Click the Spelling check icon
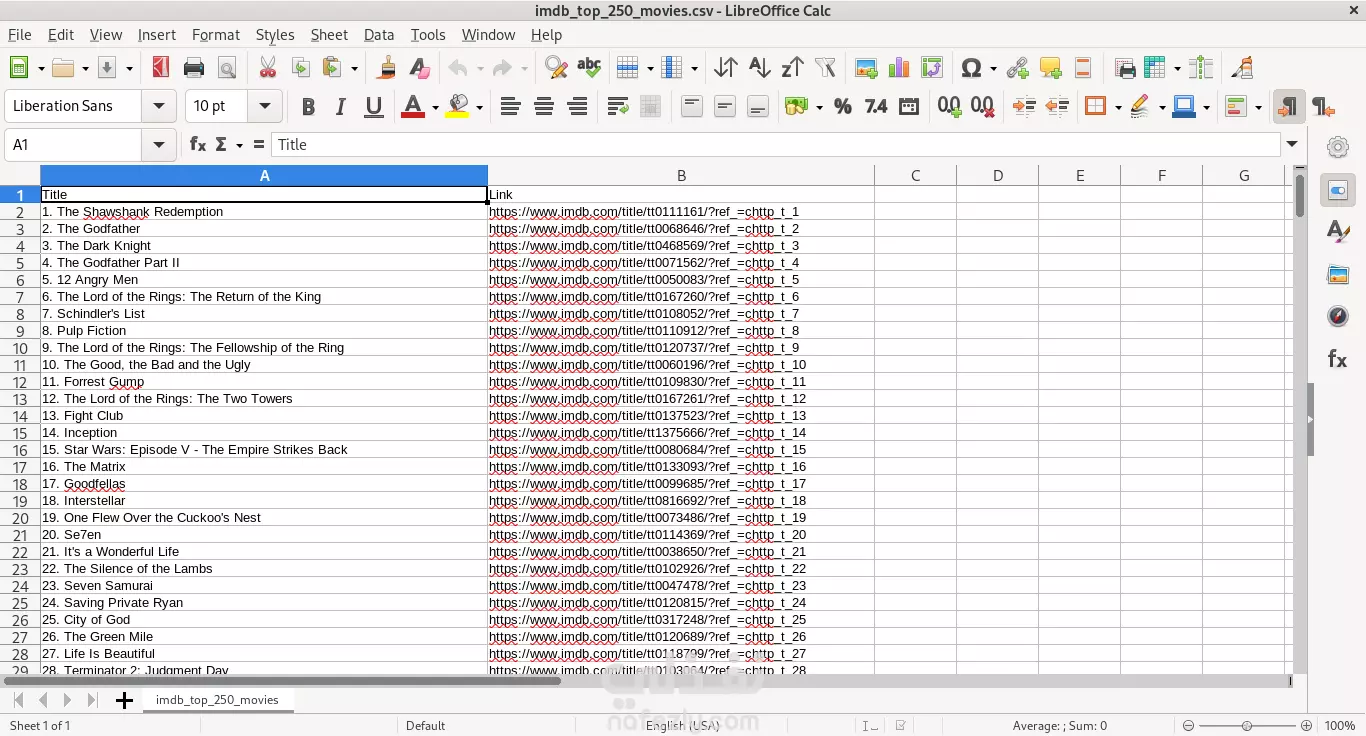 tap(589, 68)
